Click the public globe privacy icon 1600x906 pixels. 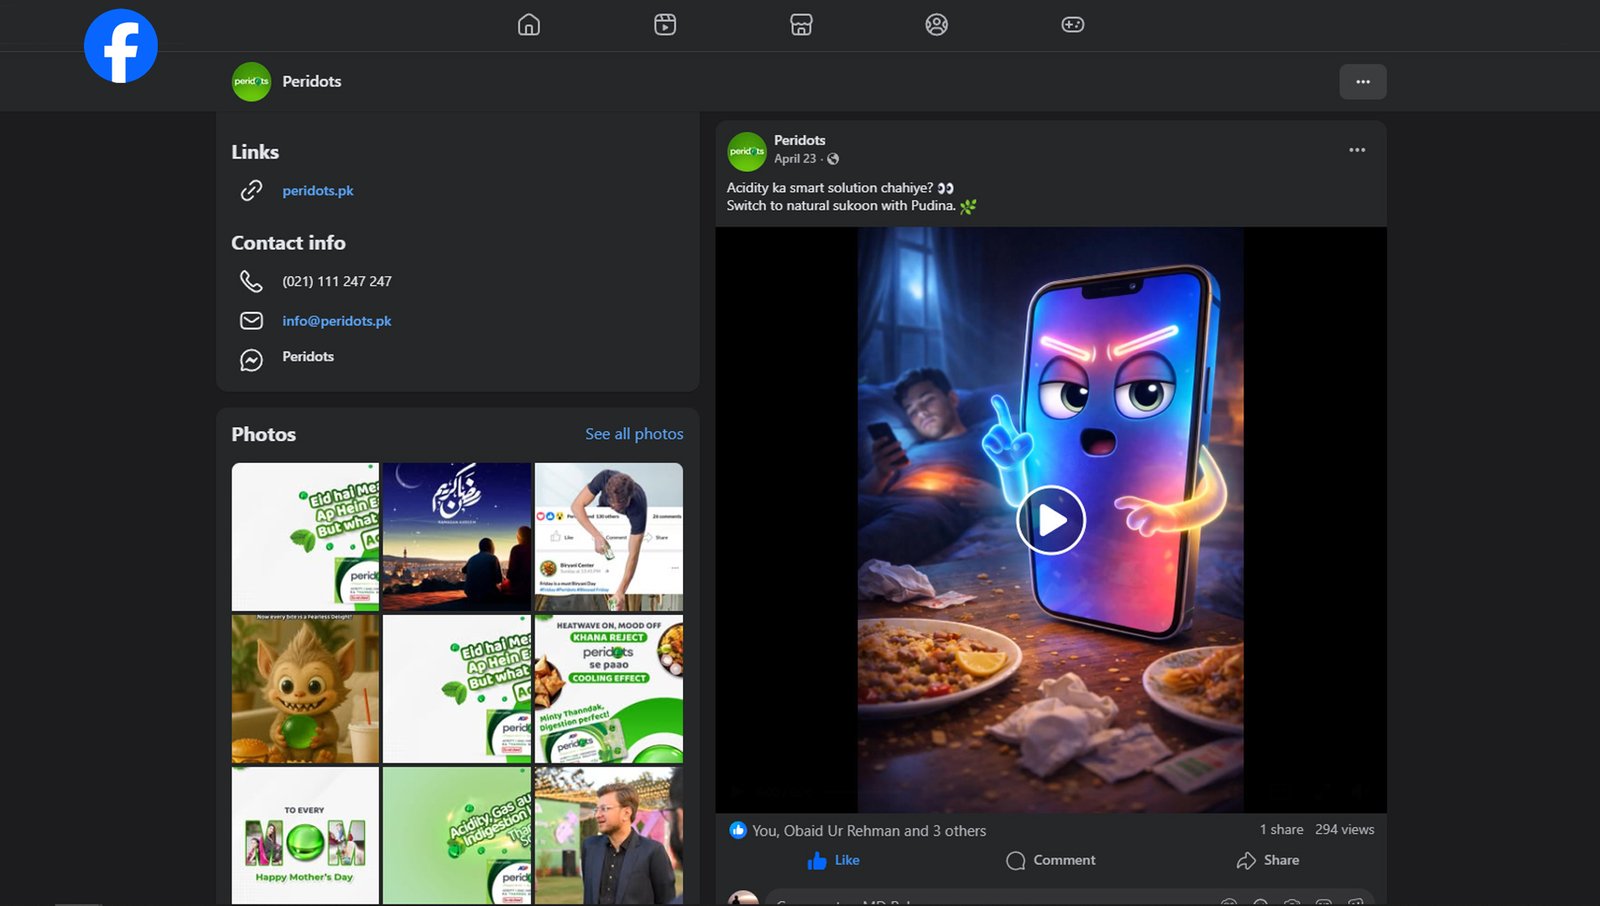[x=833, y=159]
